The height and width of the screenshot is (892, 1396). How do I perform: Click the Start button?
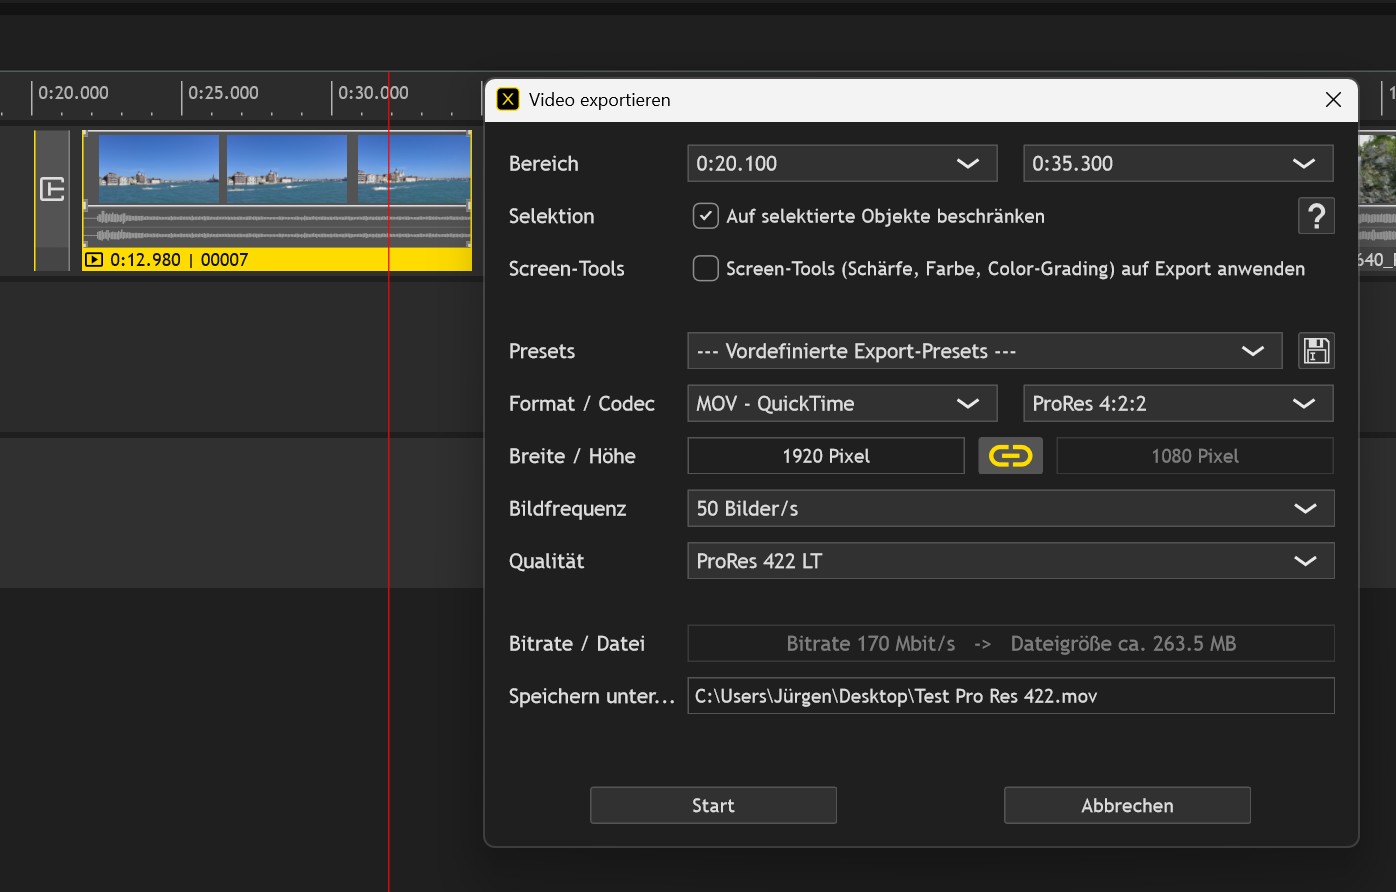pyautogui.click(x=713, y=805)
